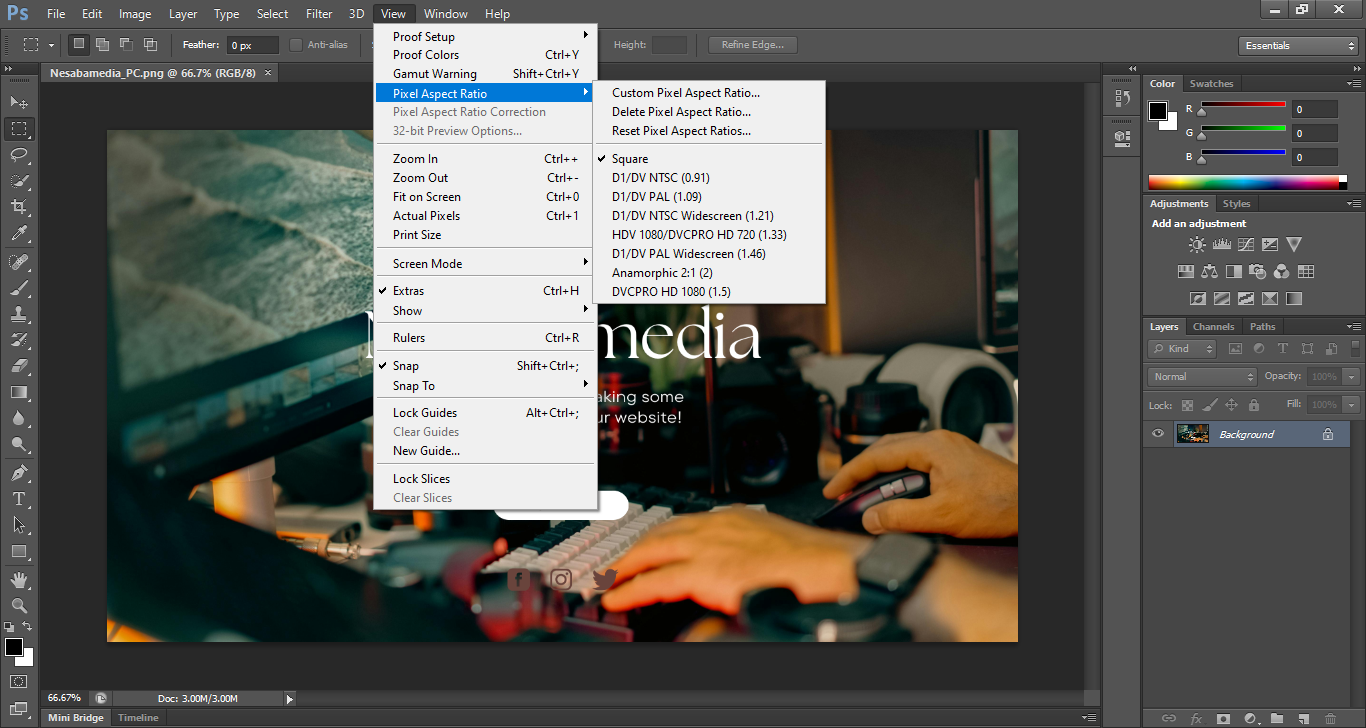
Task: Choose D1/DV PAL (1.09) aspect ratio
Action: pos(656,197)
